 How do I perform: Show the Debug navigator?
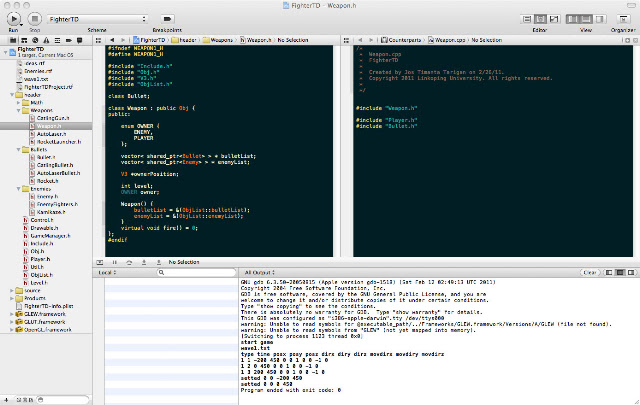57,40
